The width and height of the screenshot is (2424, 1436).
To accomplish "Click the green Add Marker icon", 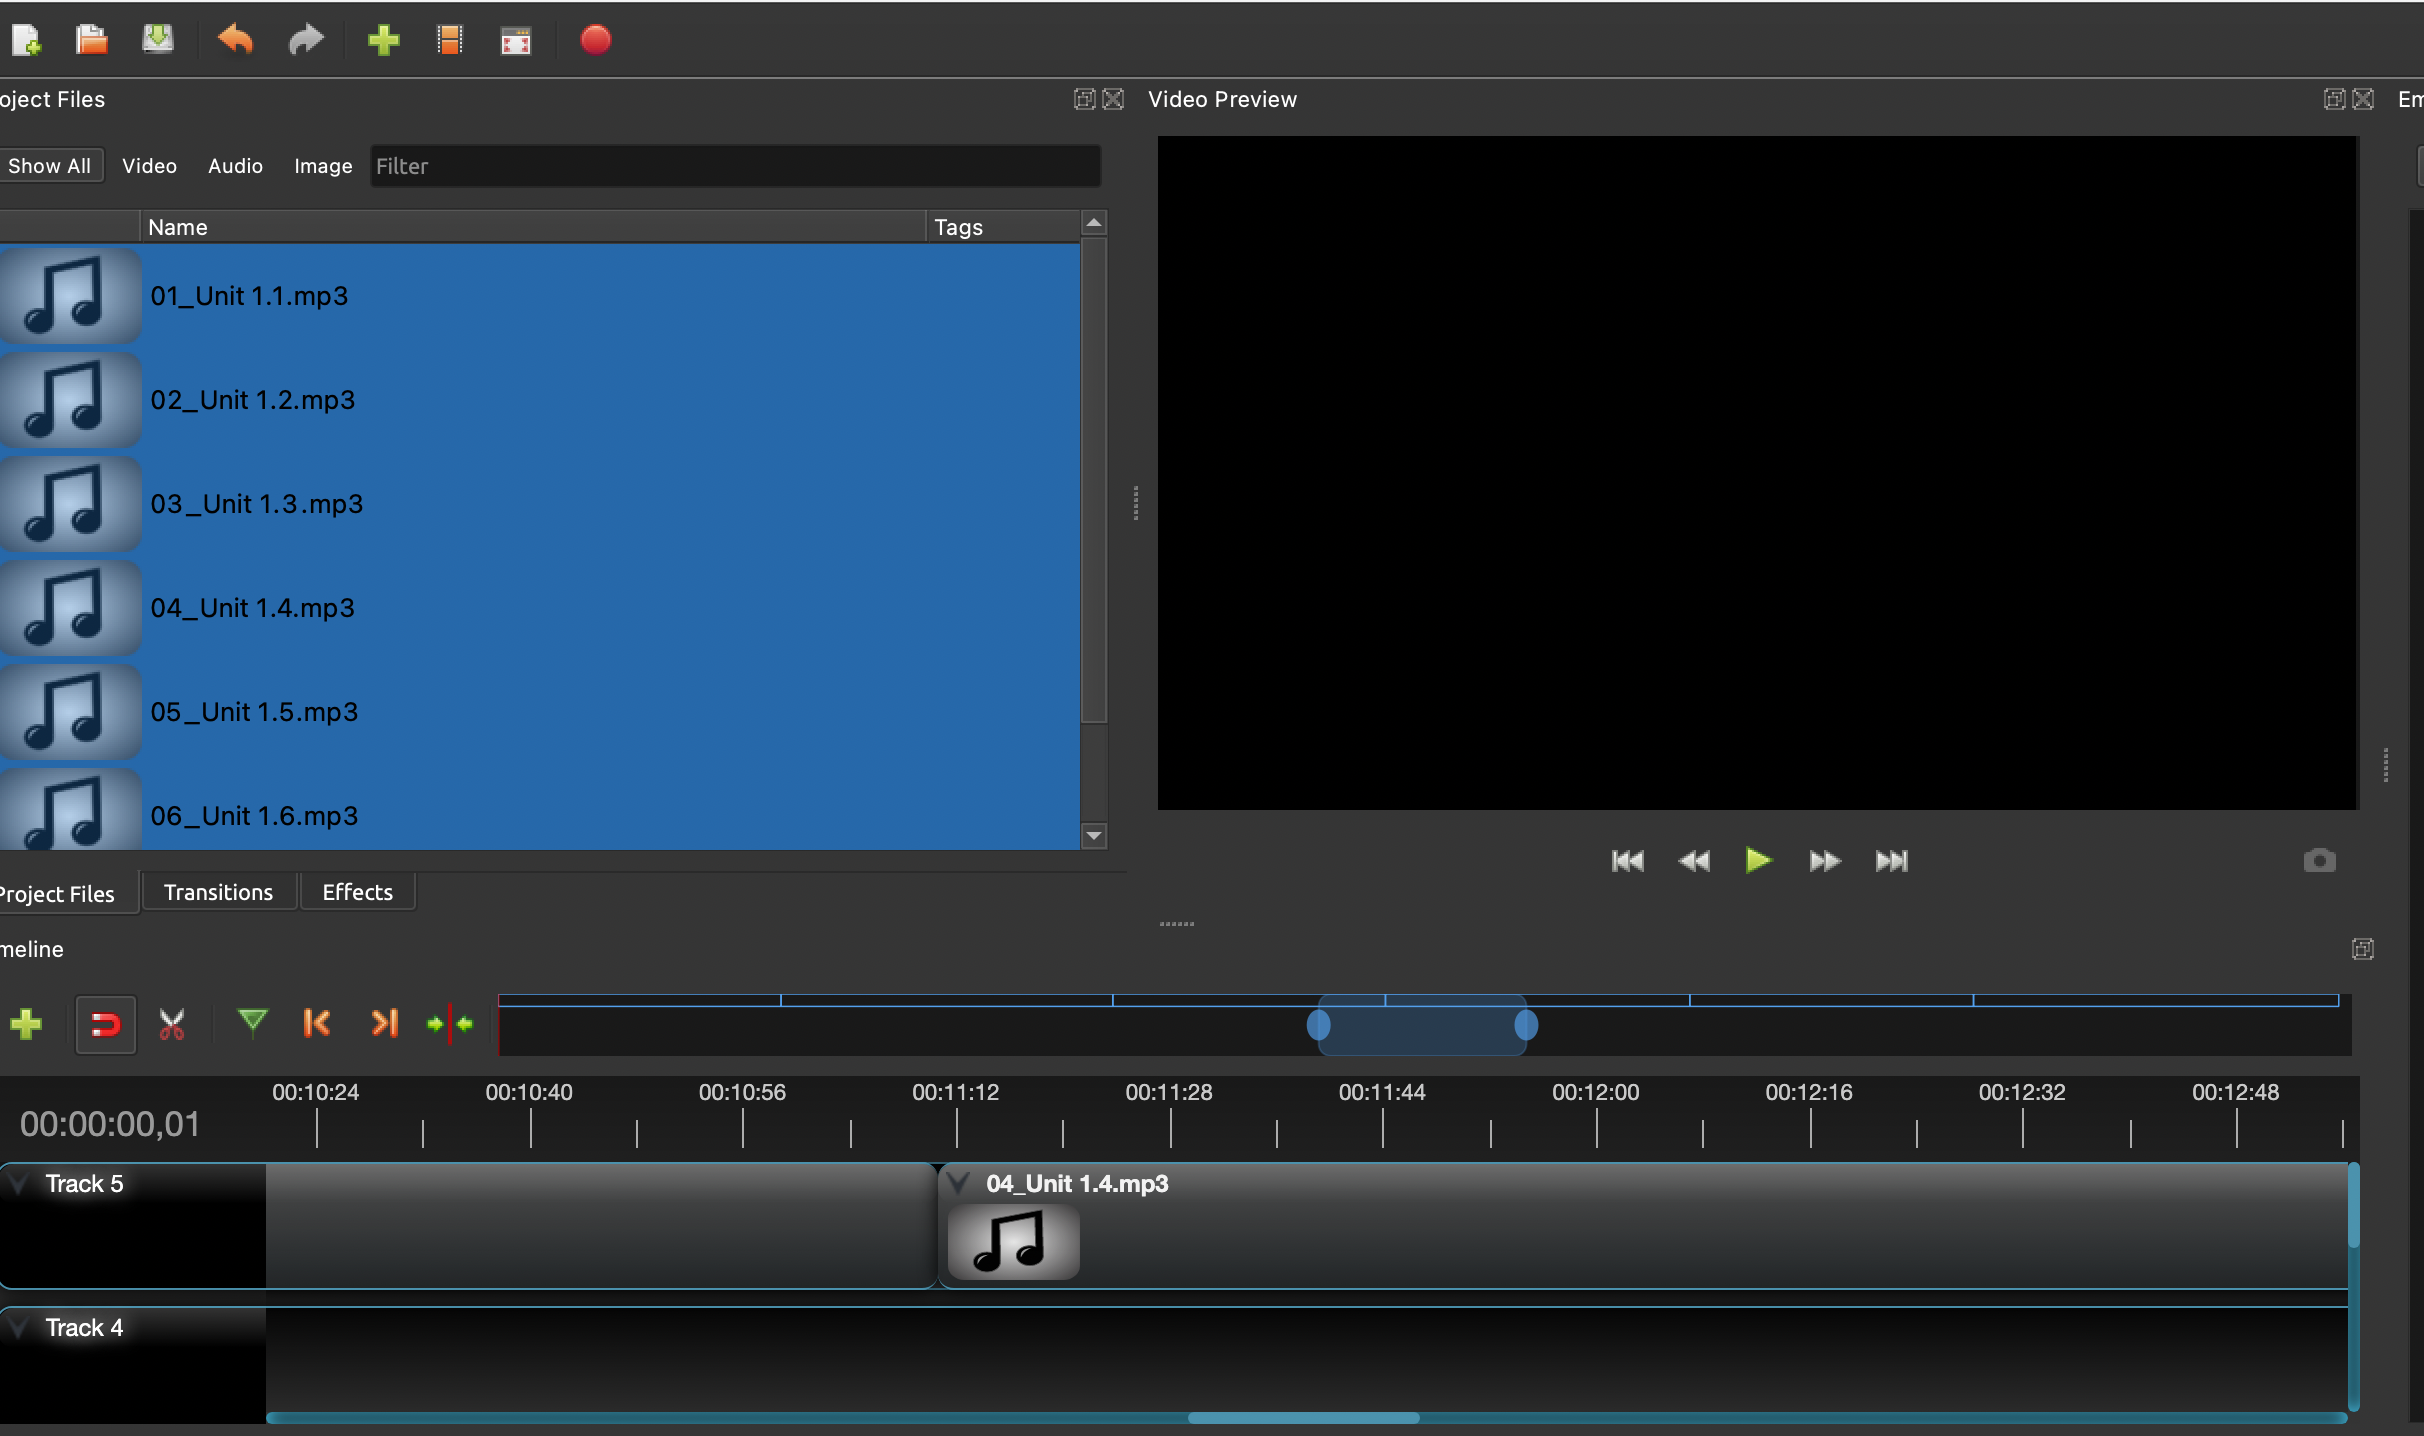I will [x=252, y=1022].
